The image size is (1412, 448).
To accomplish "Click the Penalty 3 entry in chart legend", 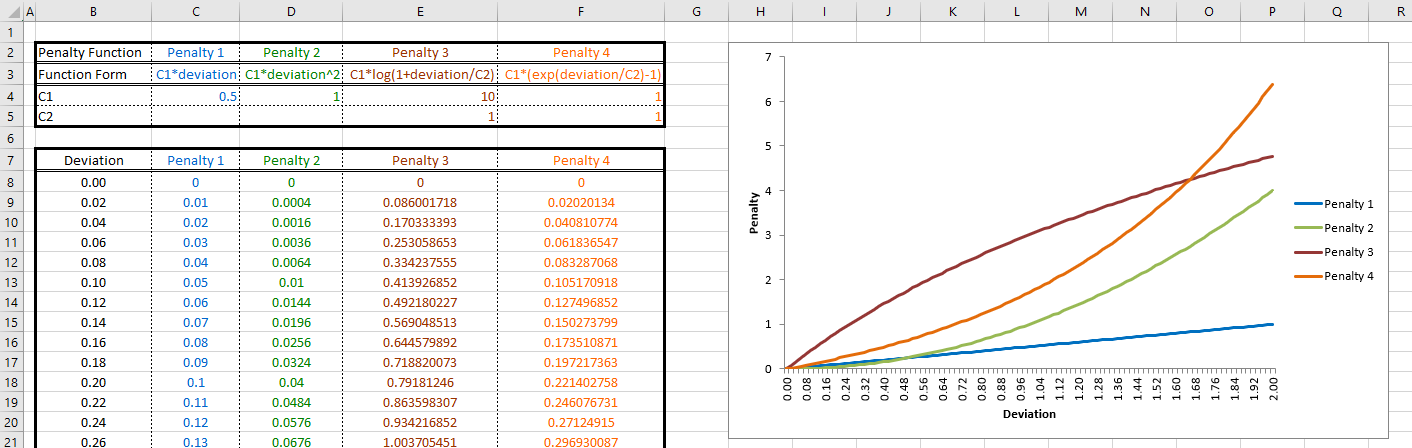I will pyautogui.click(x=1349, y=251).
